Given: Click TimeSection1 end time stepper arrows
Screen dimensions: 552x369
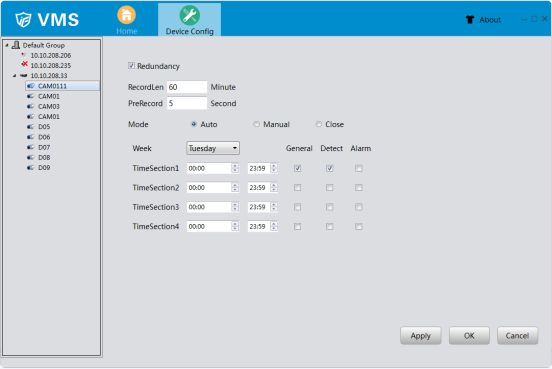Looking at the screenshot, I should pos(274,168).
